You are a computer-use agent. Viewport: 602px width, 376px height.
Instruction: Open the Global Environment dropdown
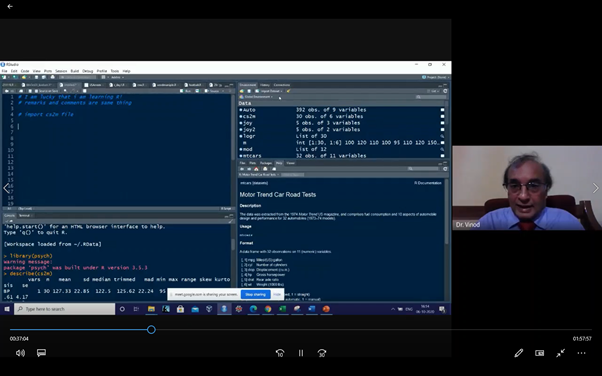pyautogui.click(x=256, y=97)
